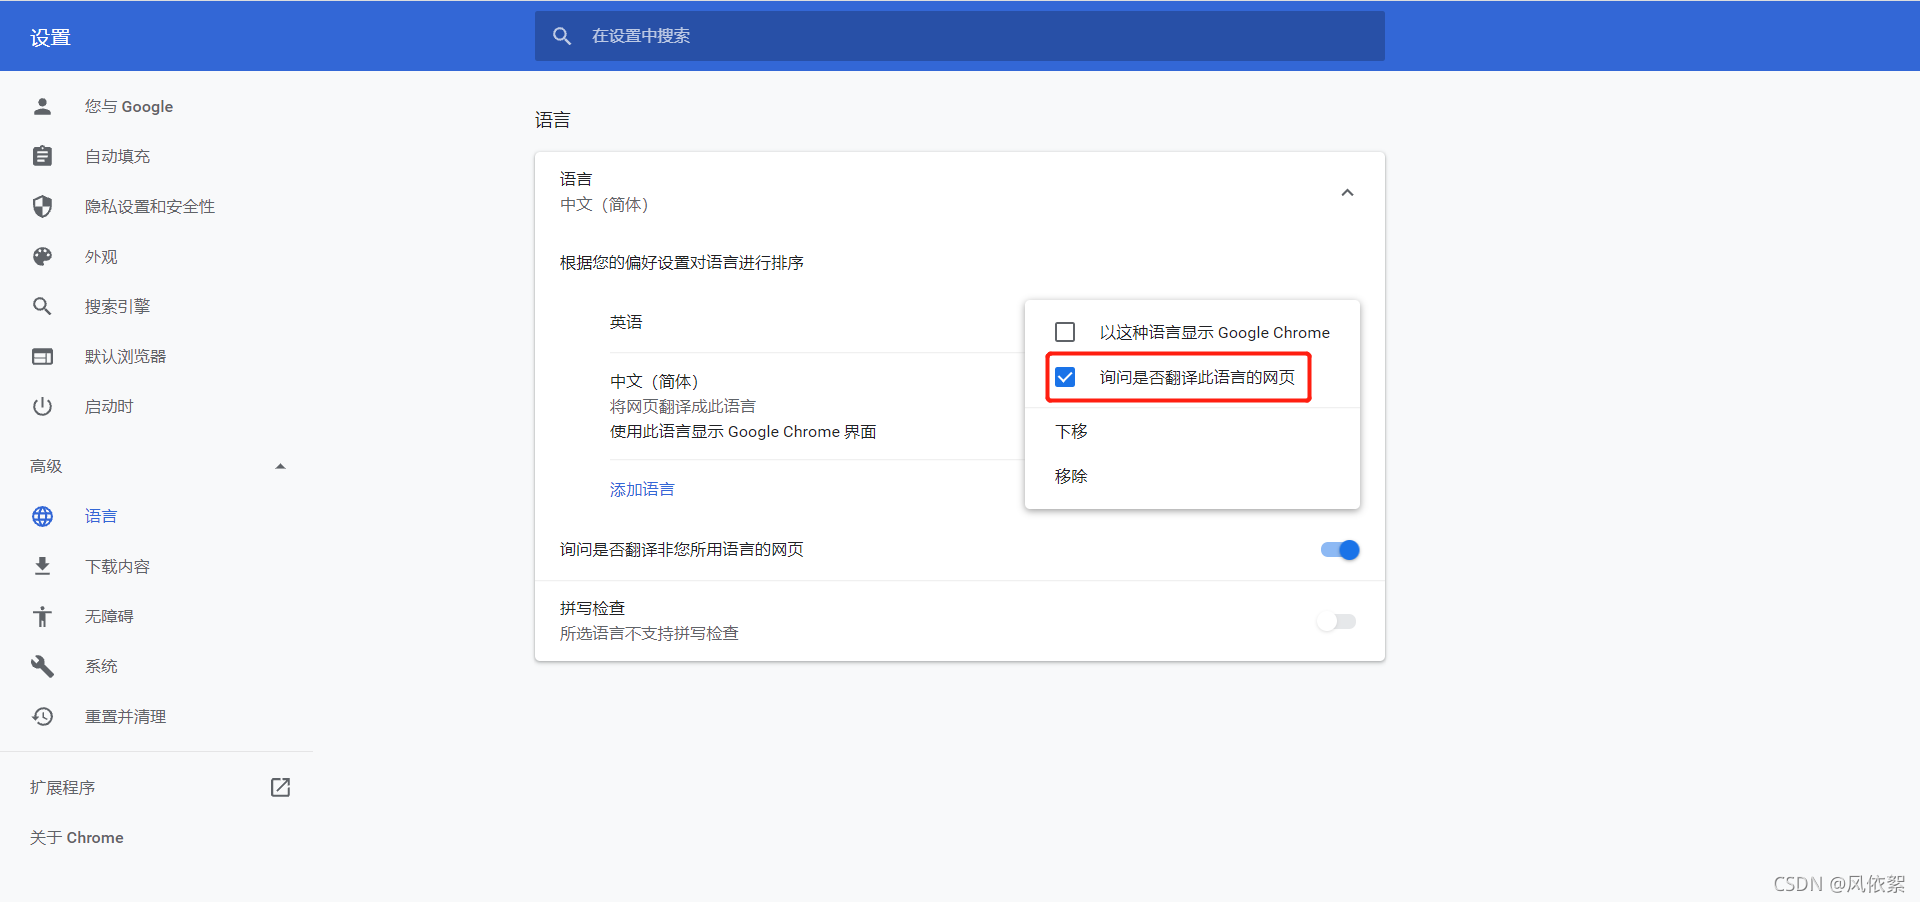Click the restore clock icon for 重置并清理
This screenshot has height=902, width=1920.
point(42,716)
